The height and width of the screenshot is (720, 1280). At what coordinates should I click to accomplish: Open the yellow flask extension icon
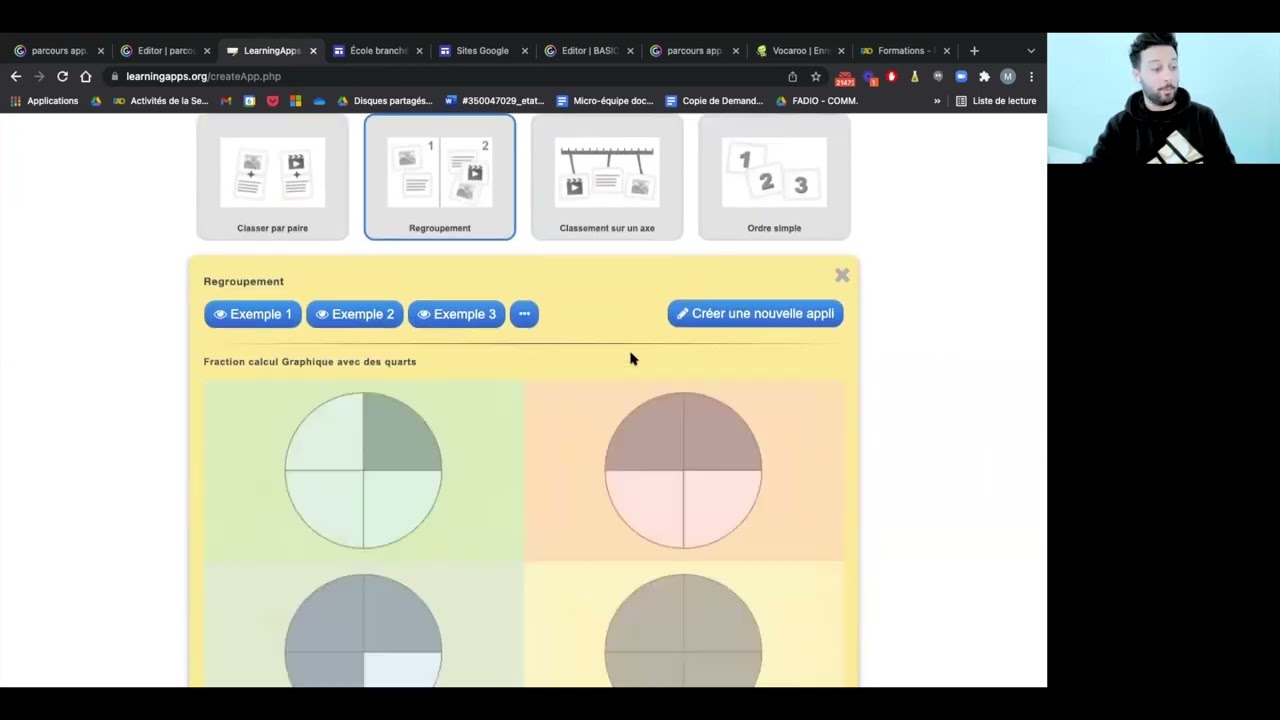click(914, 76)
